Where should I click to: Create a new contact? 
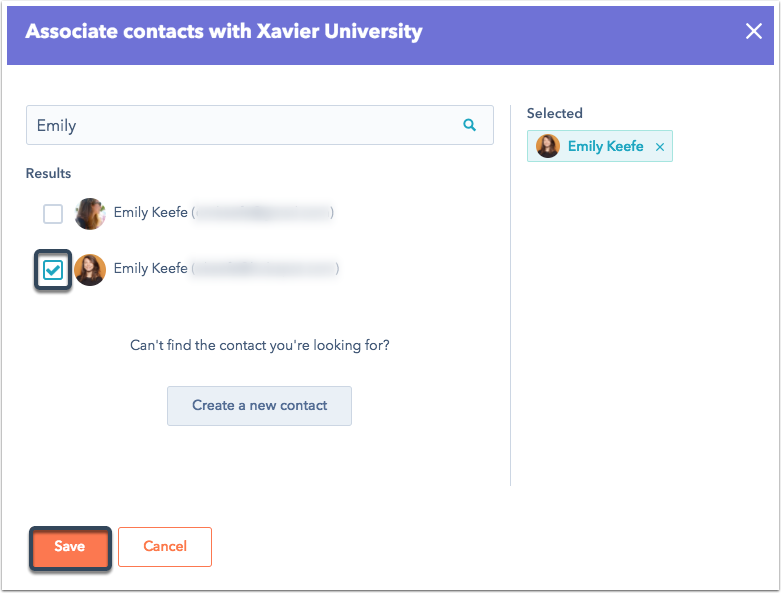[260, 406]
